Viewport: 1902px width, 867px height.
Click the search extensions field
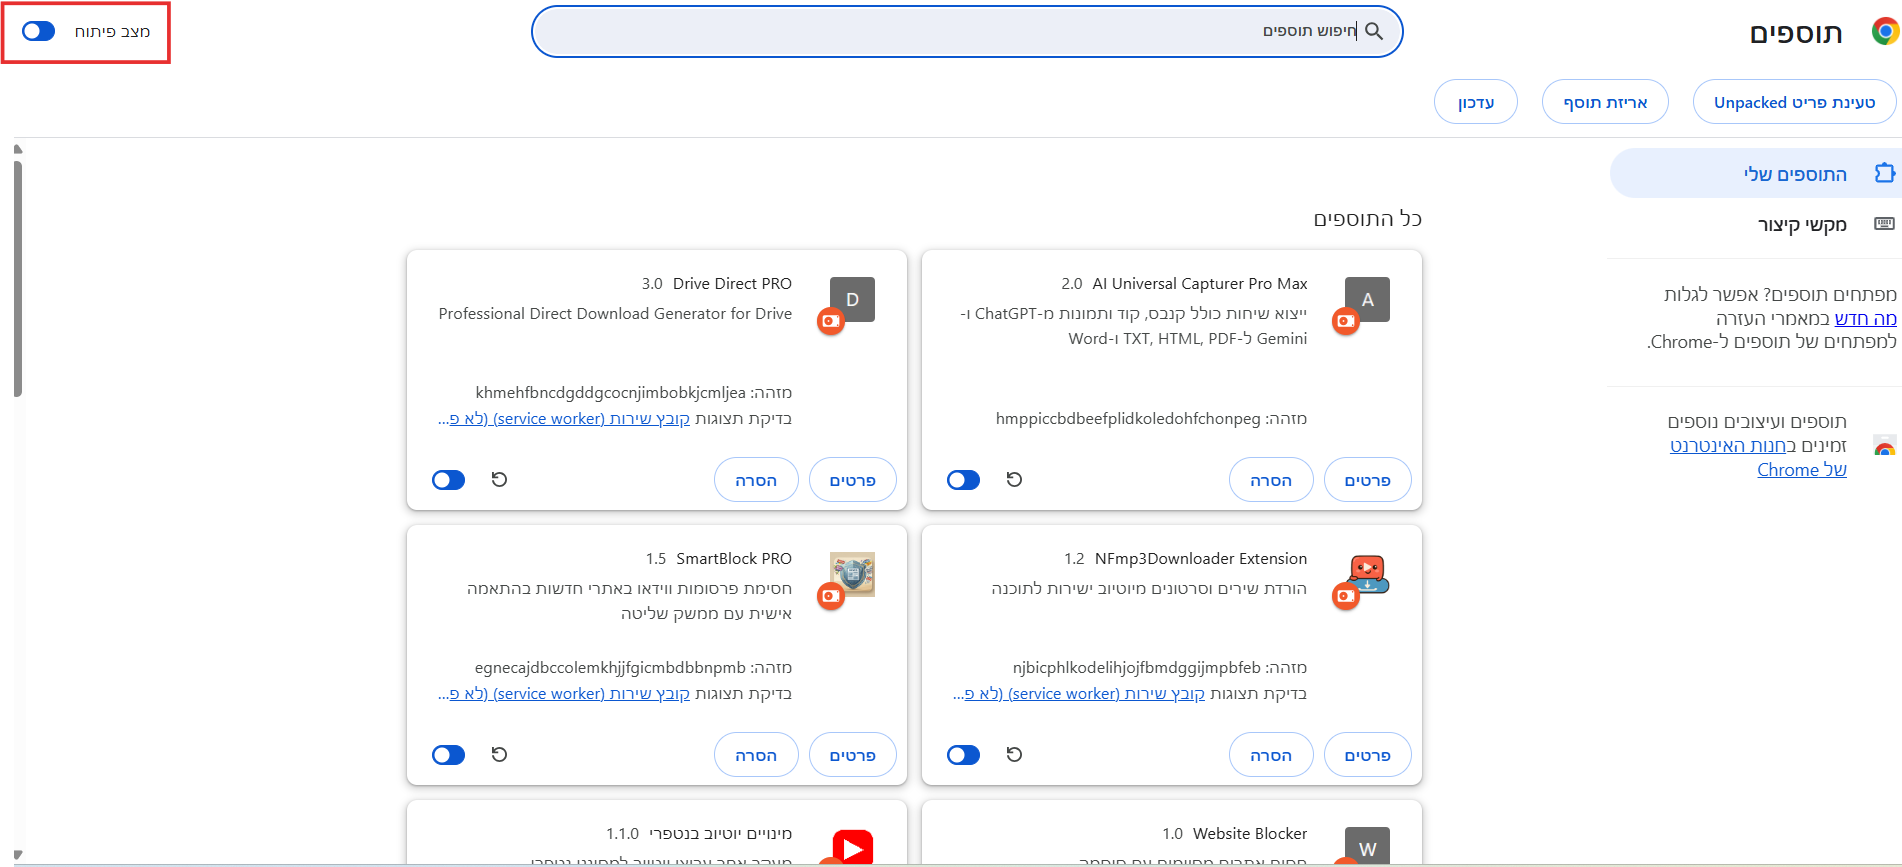point(967,32)
